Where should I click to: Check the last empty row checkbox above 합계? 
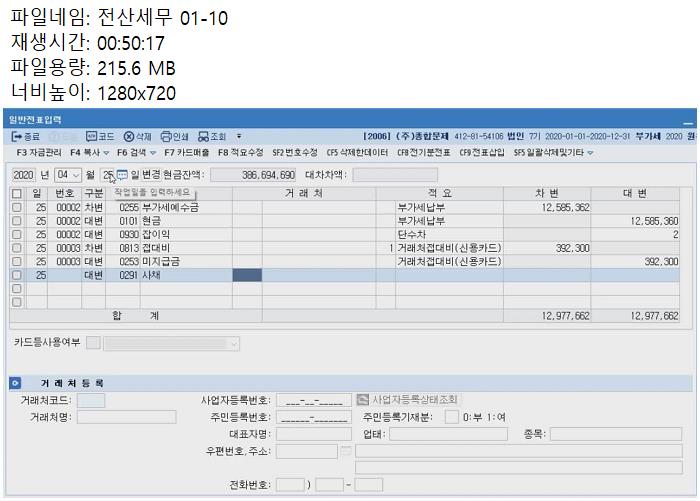(x=17, y=302)
